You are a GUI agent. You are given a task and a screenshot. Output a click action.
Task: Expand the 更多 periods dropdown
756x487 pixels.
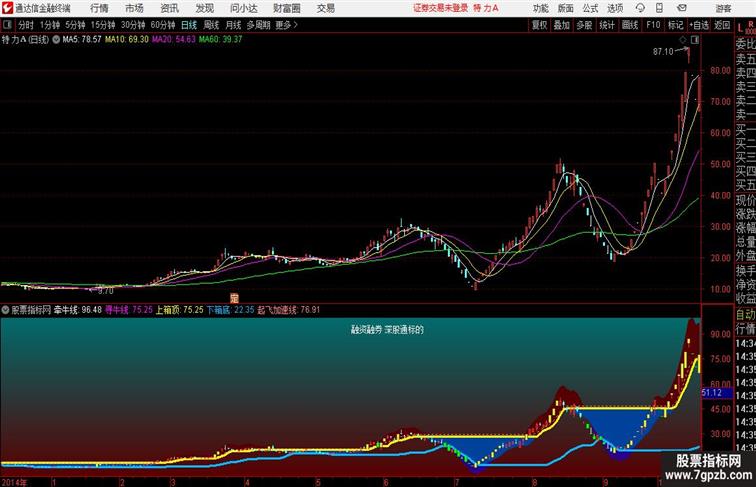[286, 25]
